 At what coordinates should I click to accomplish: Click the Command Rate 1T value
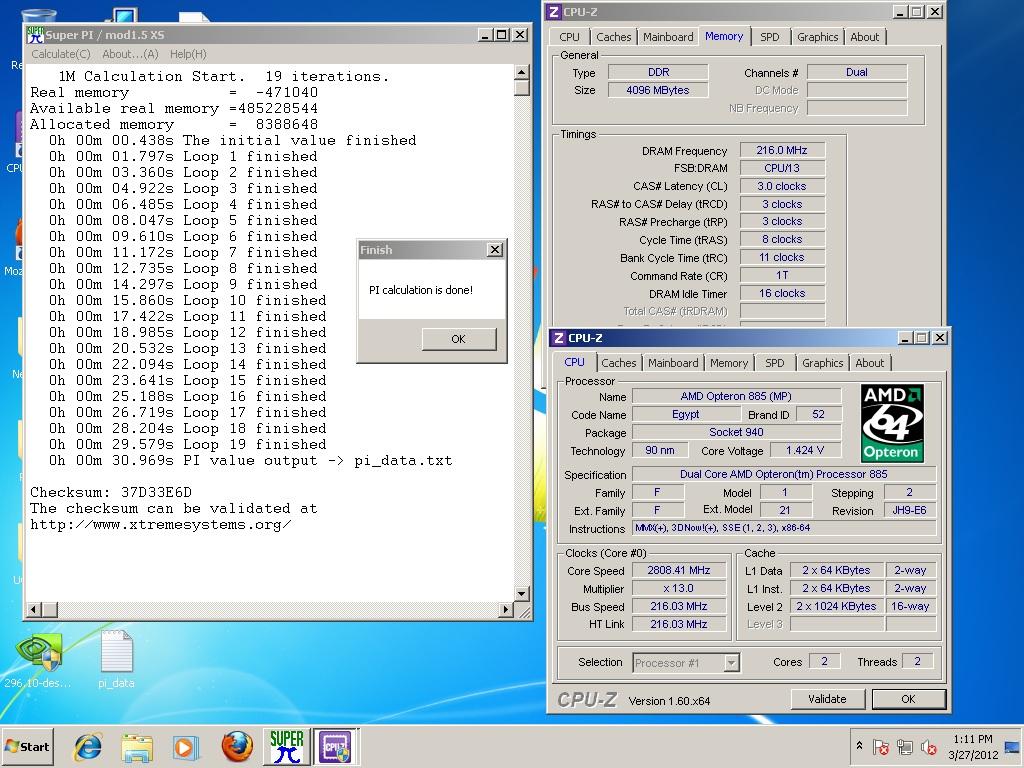click(x=782, y=276)
